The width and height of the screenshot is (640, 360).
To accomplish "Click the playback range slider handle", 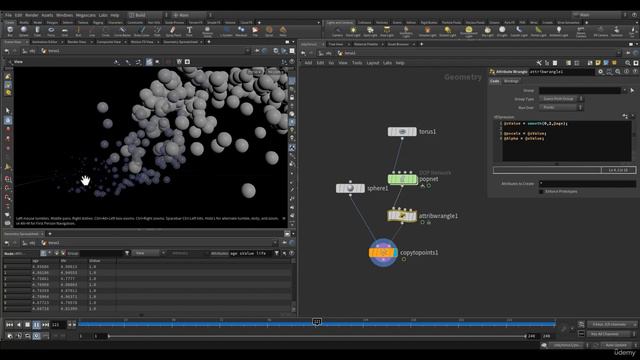I will pyautogui.click(x=109, y=336).
